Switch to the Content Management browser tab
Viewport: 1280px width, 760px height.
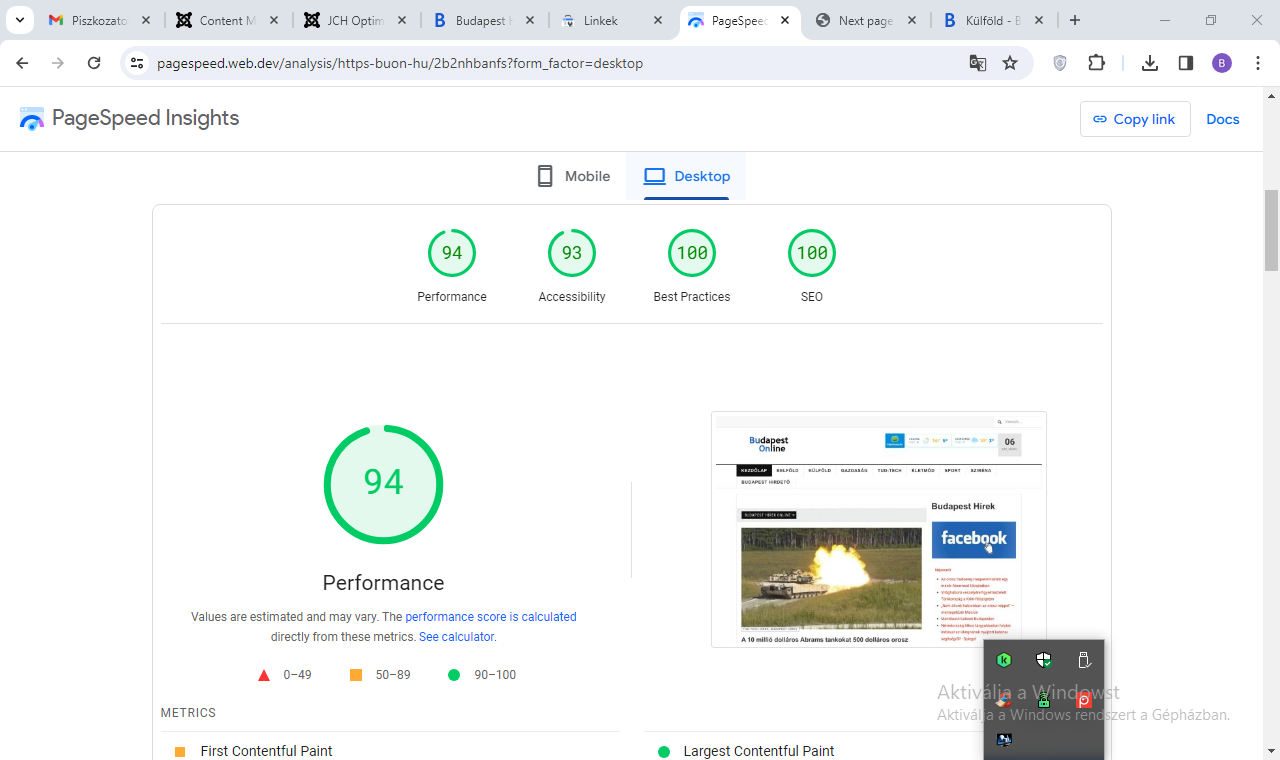pyautogui.click(x=227, y=20)
